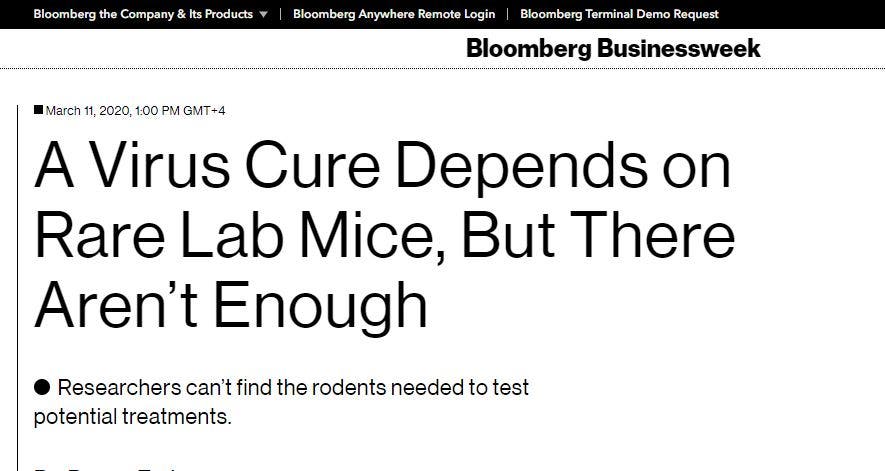This screenshot has width=885, height=471.
Task: Expand the Bloomberg Company & Products dropdown arrow
Action: 263,15
